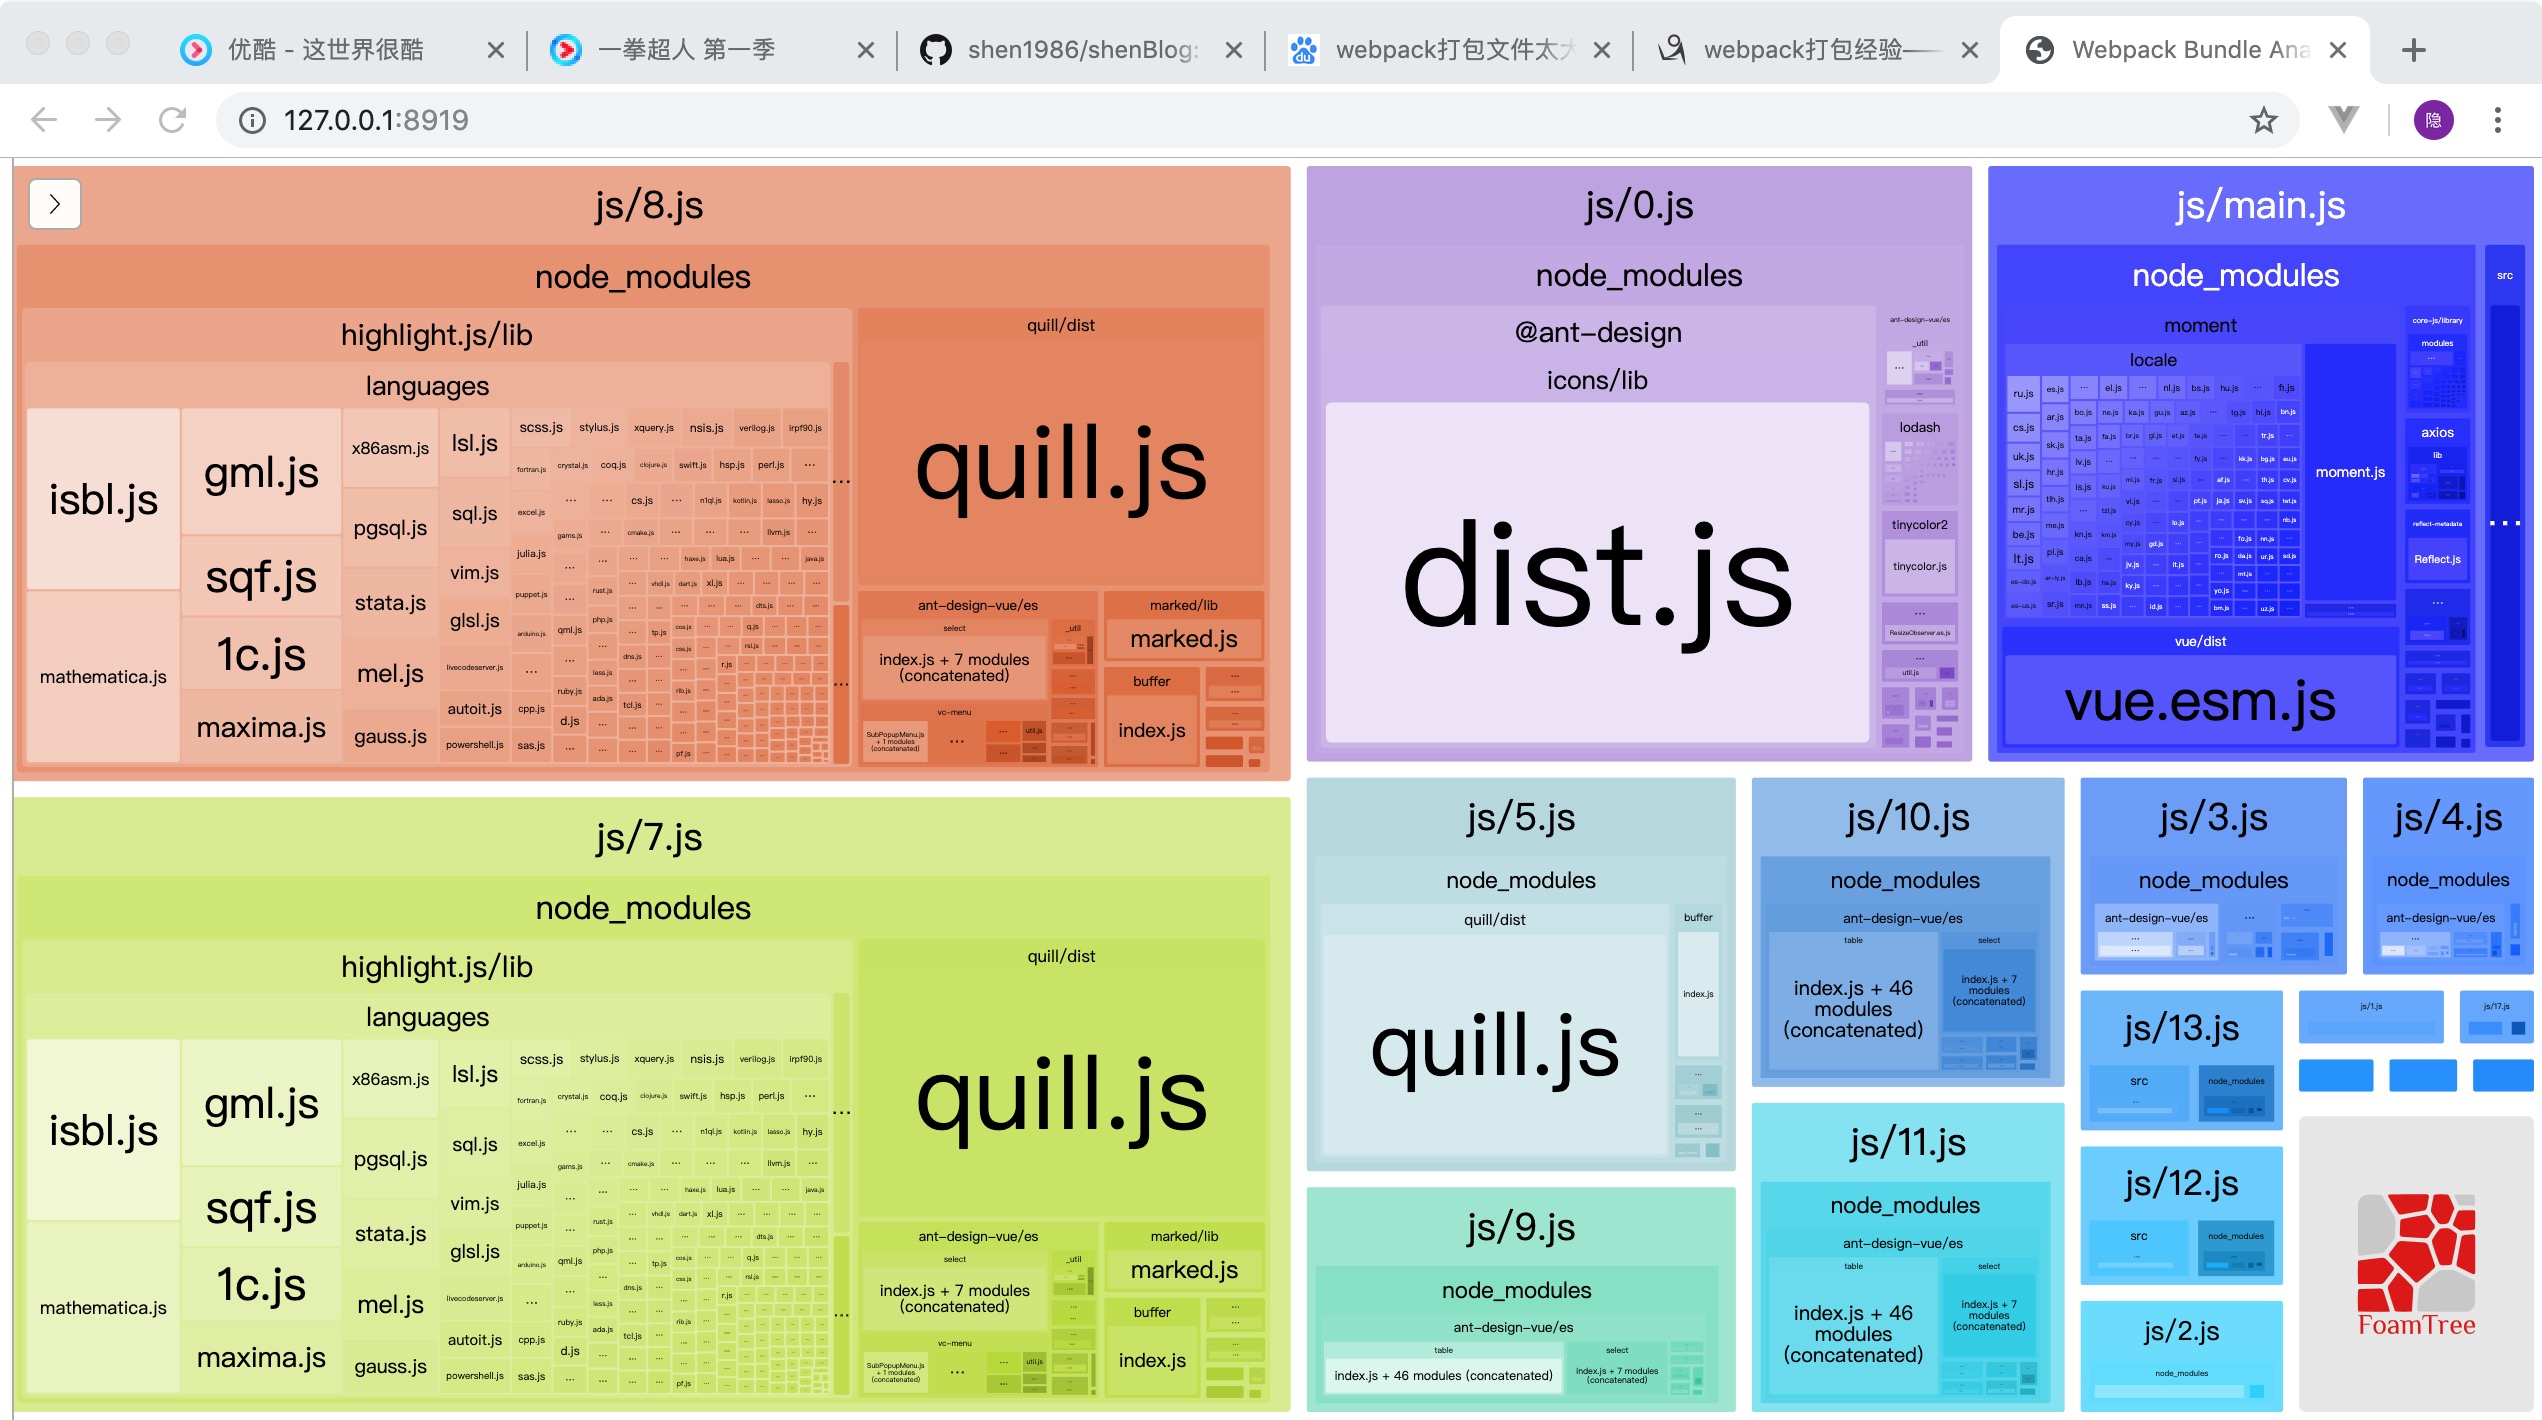Click the js/8.js bundle title
The width and height of the screenshot is (2542, 1420).
[649, 205]
